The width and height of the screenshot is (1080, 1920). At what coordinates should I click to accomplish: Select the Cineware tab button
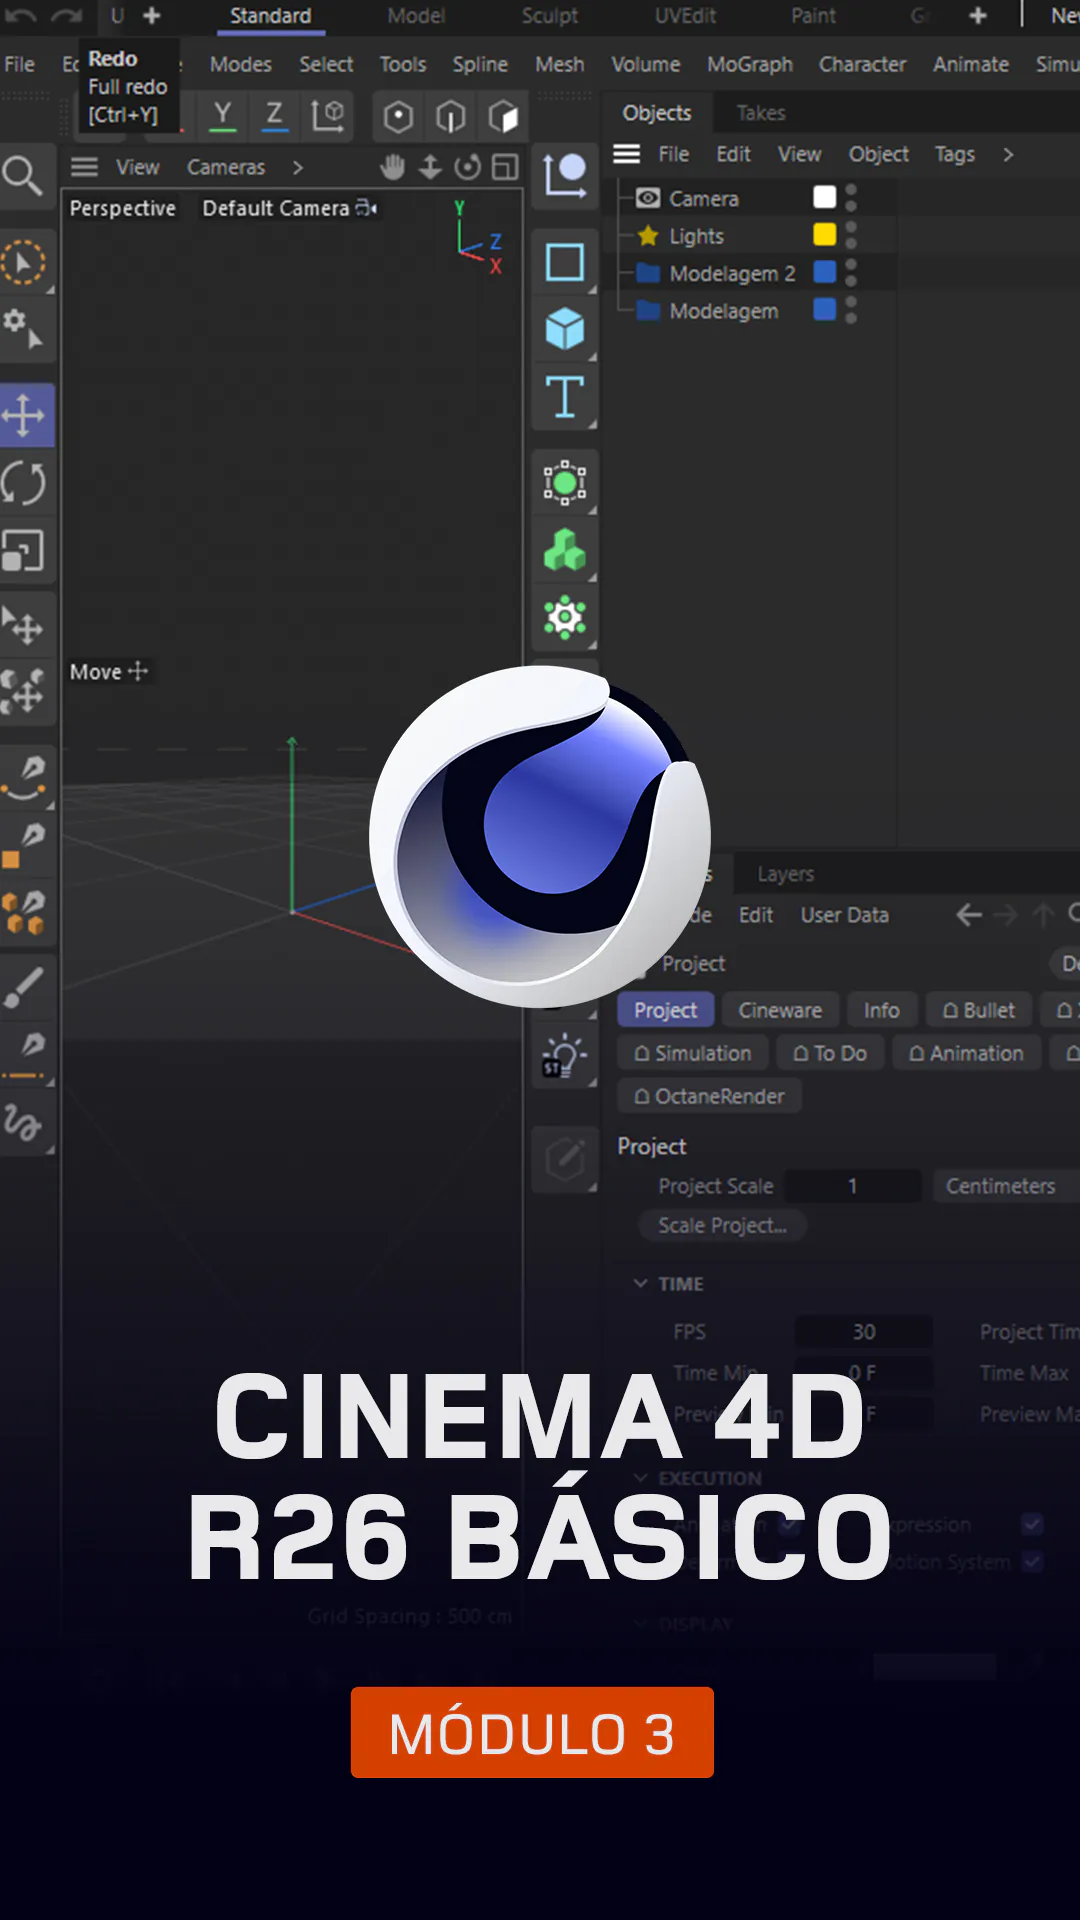pyautogui.click(x=780, y=1010)
